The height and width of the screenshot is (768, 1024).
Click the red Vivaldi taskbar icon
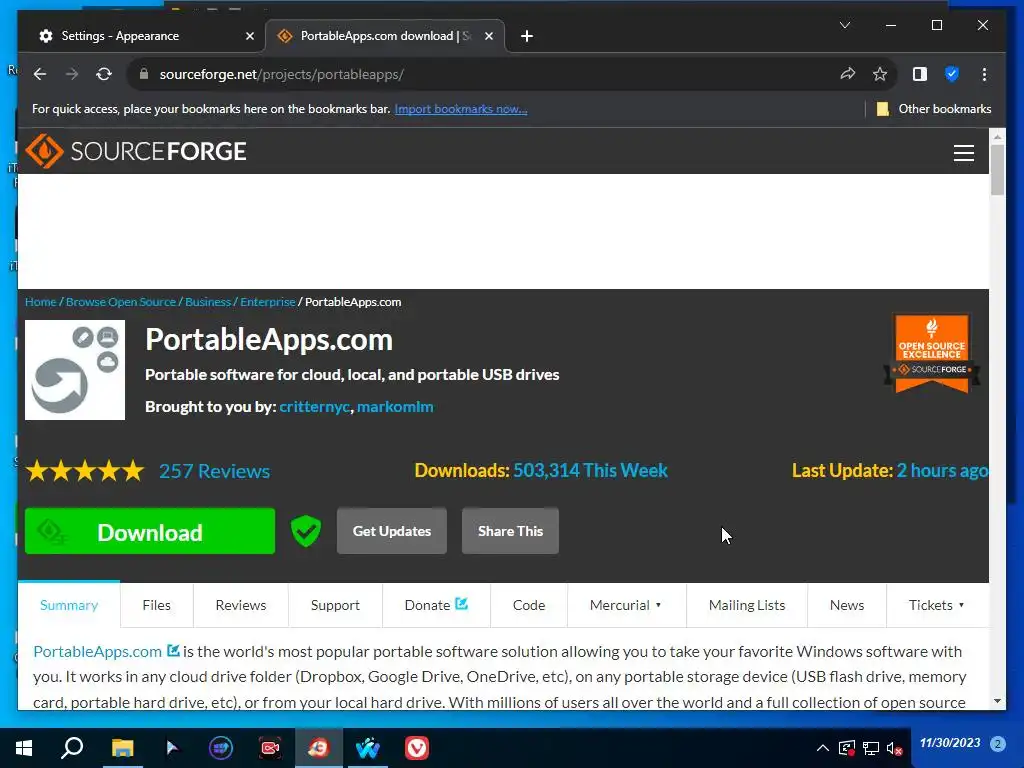click(x=417, y=748)
